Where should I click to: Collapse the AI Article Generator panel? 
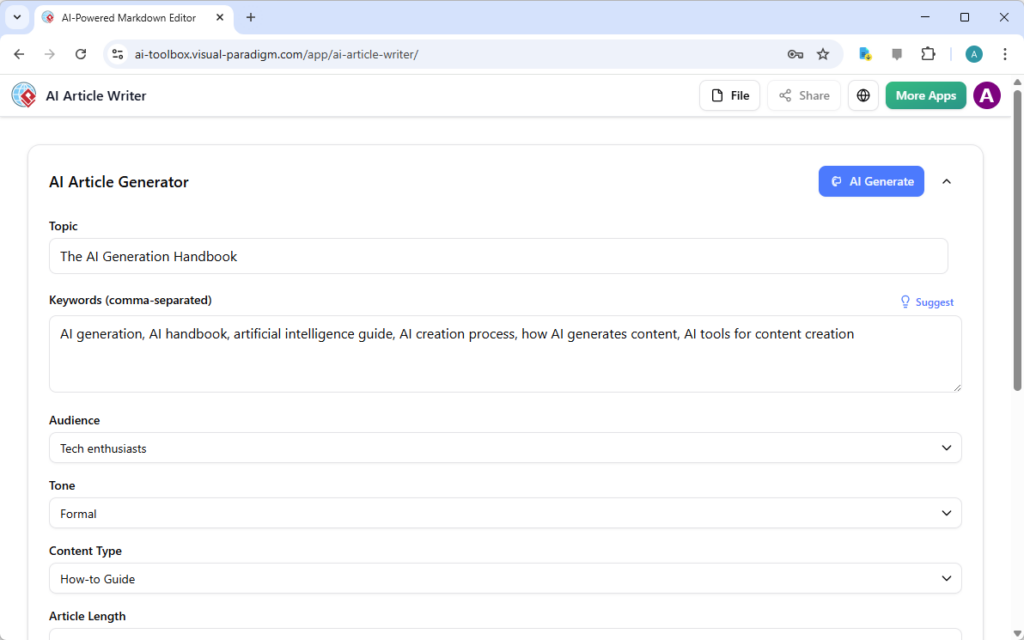click(x=946, y=181)
